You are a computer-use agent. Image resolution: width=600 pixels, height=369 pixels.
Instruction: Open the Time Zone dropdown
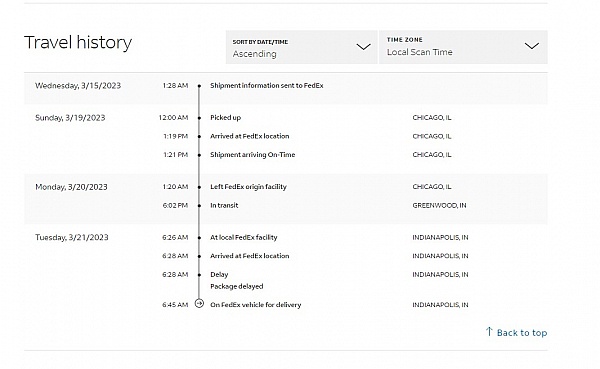coord(463,47)
